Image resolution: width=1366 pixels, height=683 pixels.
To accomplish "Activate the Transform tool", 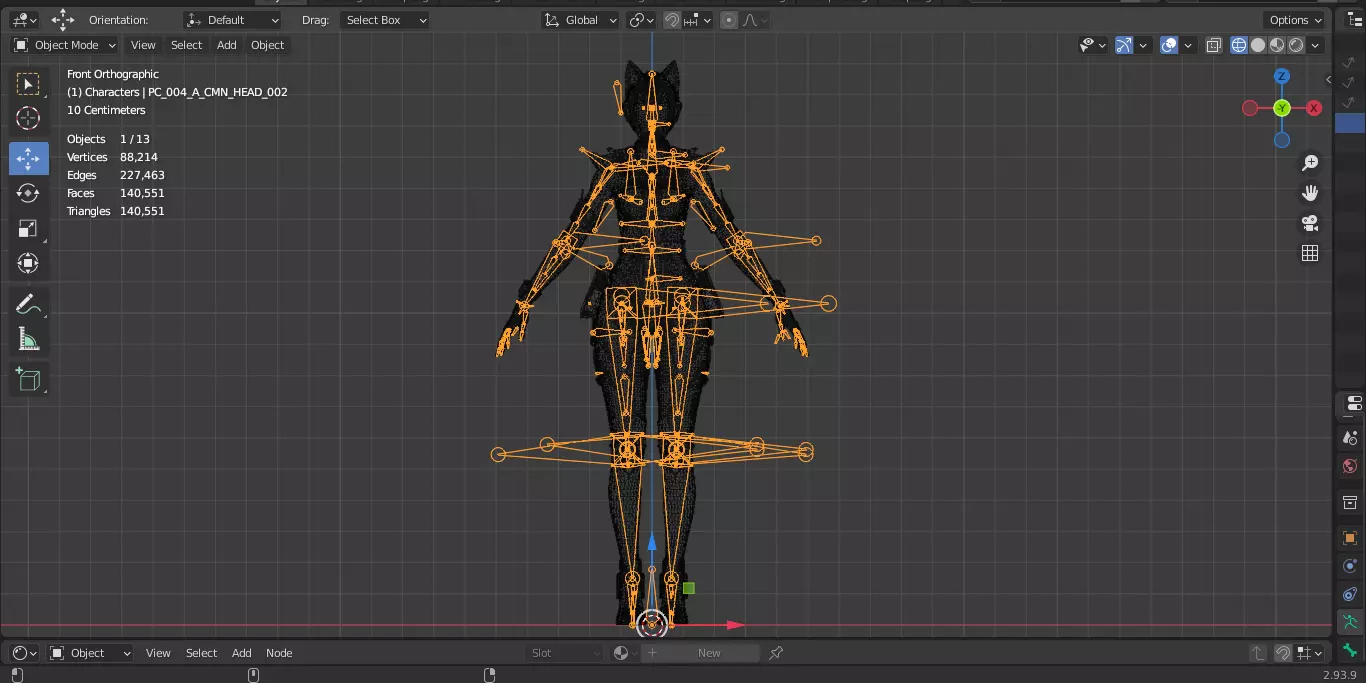I will (28, 263).
